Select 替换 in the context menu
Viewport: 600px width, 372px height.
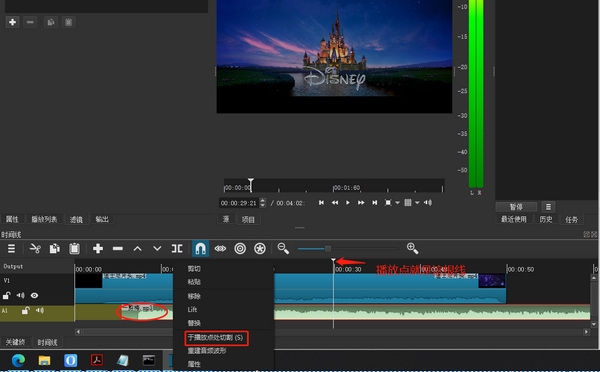[x=194, y=323]
